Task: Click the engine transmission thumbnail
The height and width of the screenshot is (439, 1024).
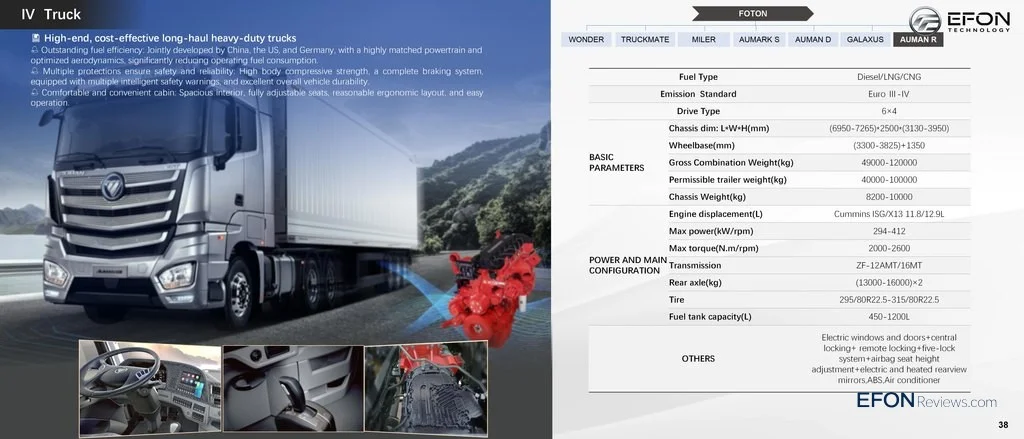Action: (x=426, y=389)
